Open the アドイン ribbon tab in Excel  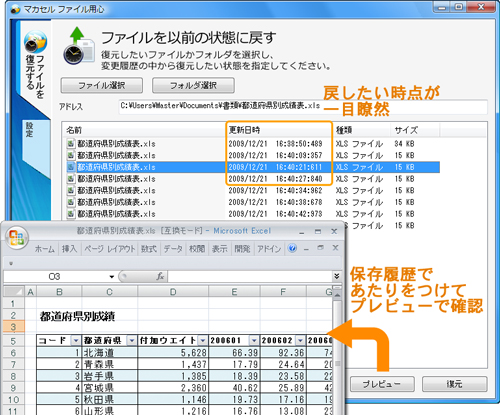coord(269,249)
